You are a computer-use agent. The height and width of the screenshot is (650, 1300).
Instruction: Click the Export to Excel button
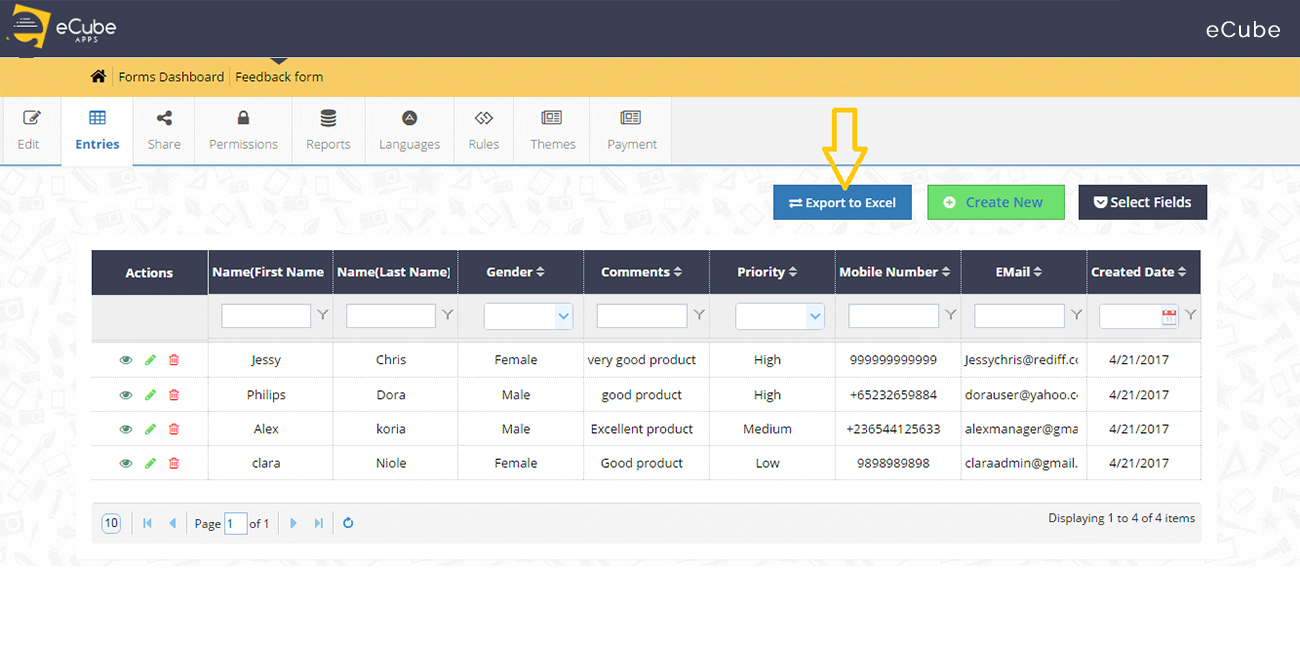842,202
